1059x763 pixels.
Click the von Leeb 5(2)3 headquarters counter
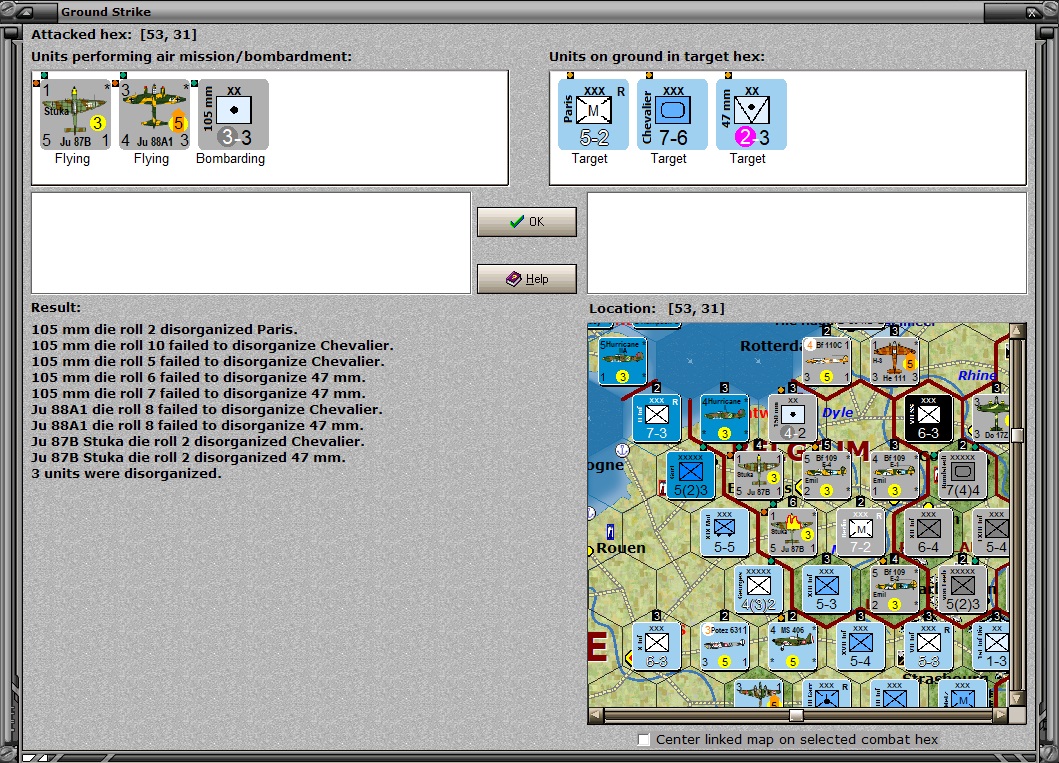[x=962, y=589]
